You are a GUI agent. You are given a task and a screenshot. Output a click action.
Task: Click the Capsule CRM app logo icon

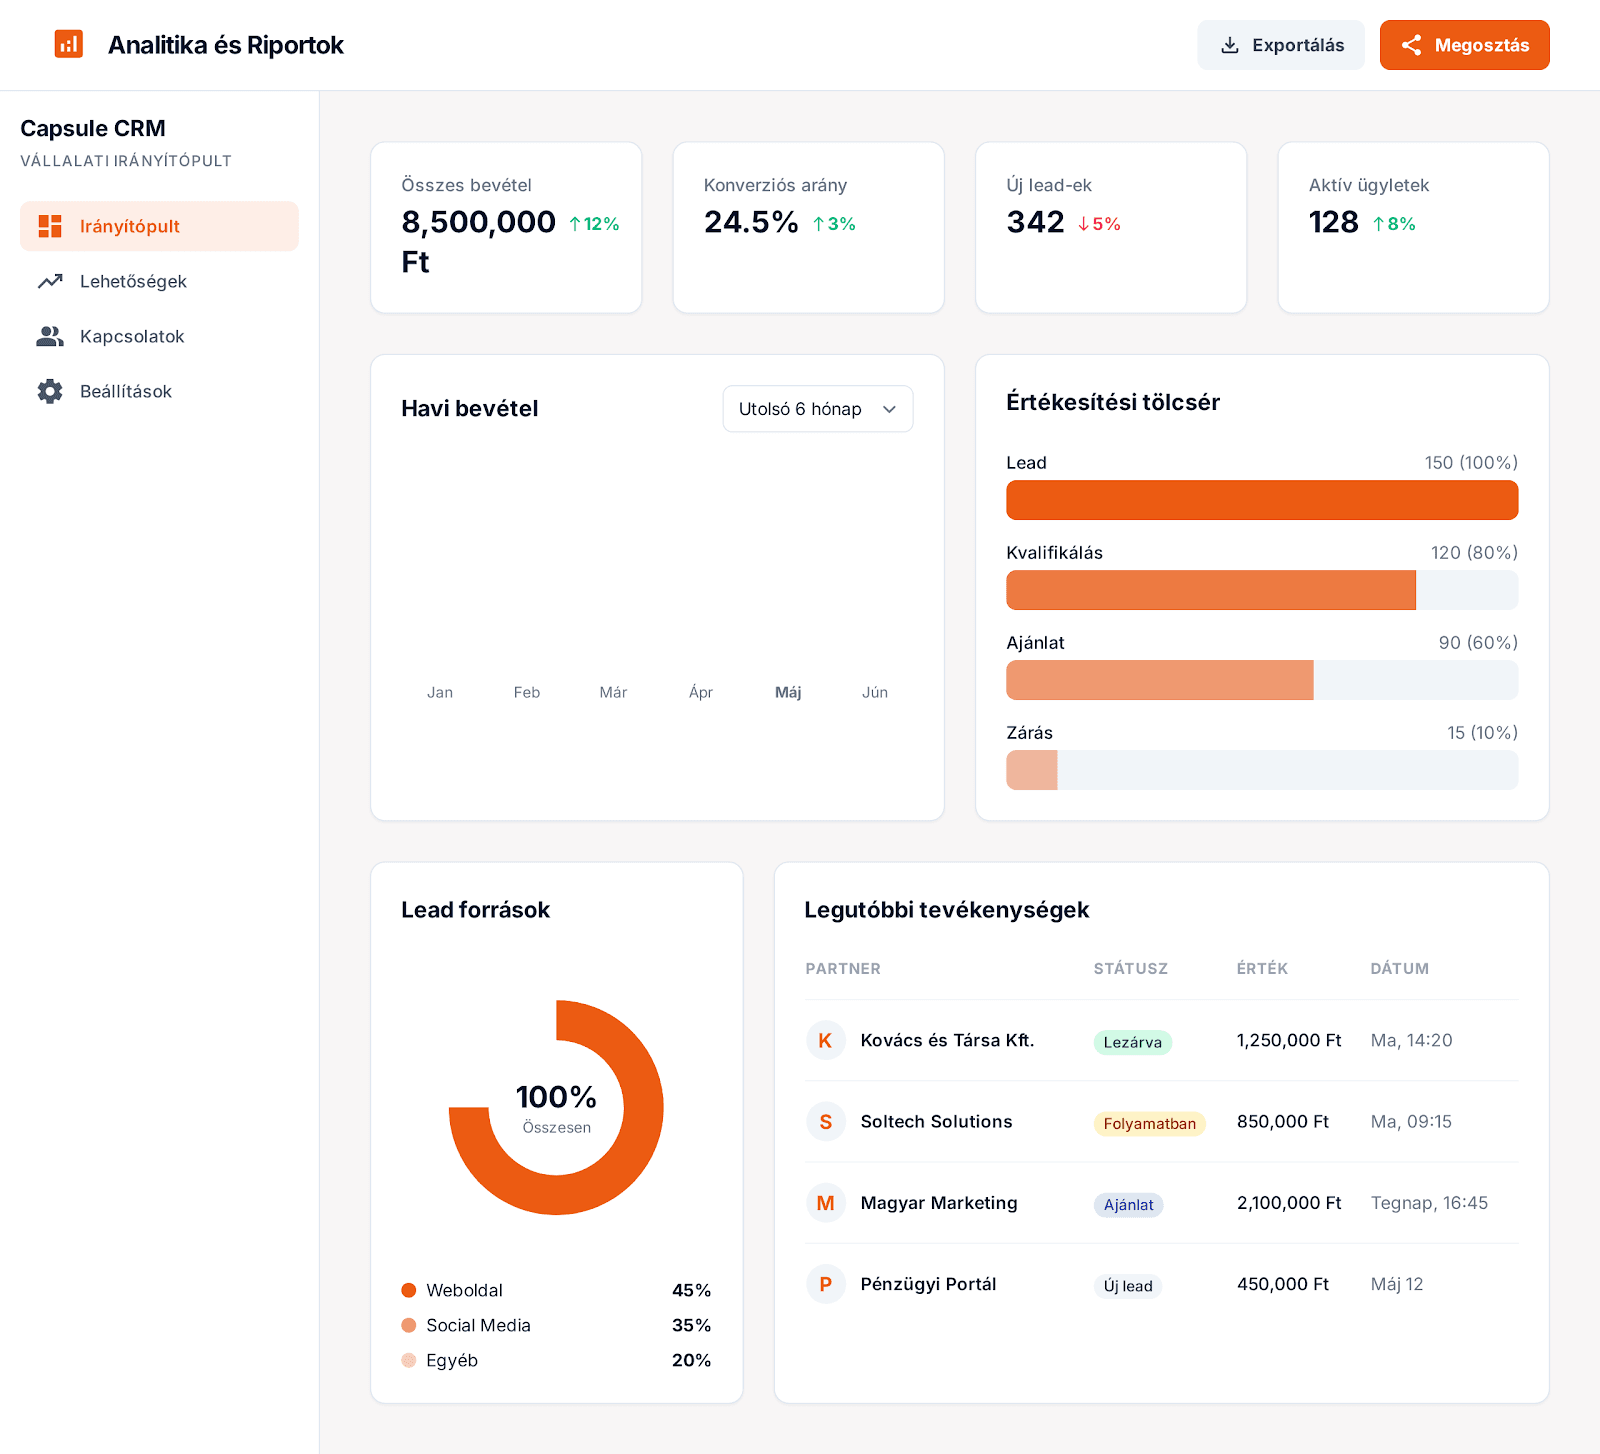69,44
